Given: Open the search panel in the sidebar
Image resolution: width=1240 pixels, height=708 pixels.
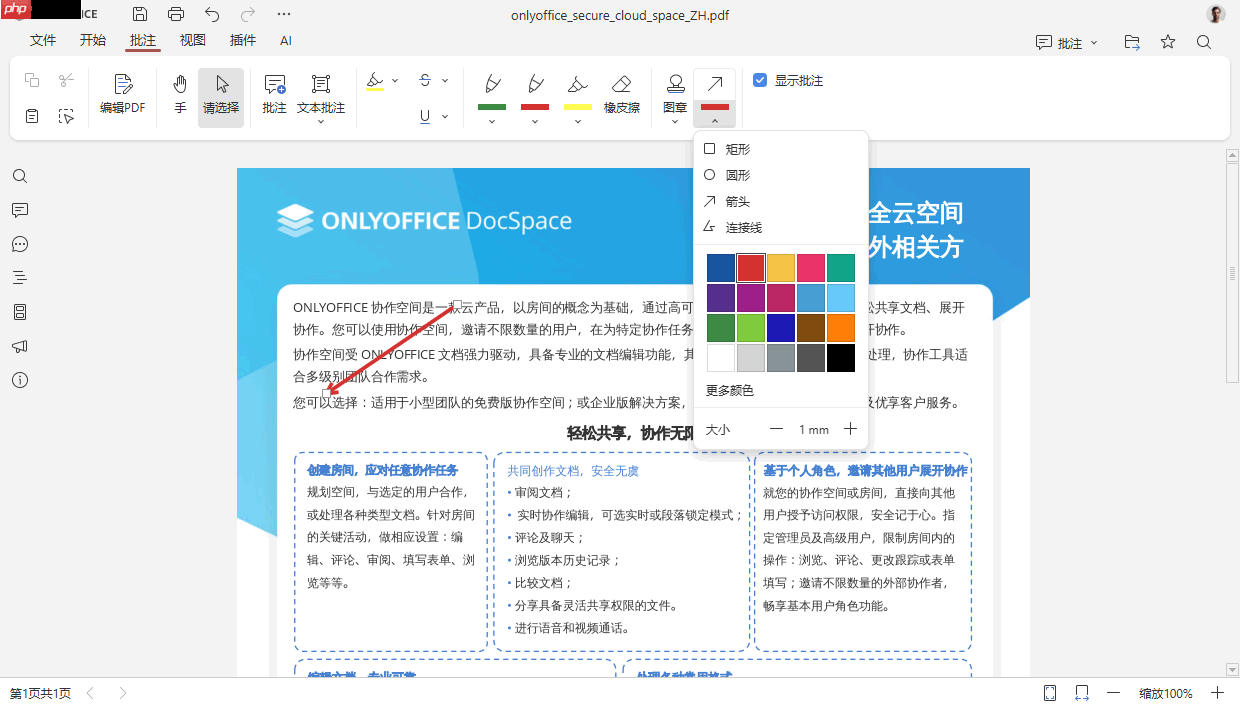Looking at the screenshot, I should pos(20,175).
